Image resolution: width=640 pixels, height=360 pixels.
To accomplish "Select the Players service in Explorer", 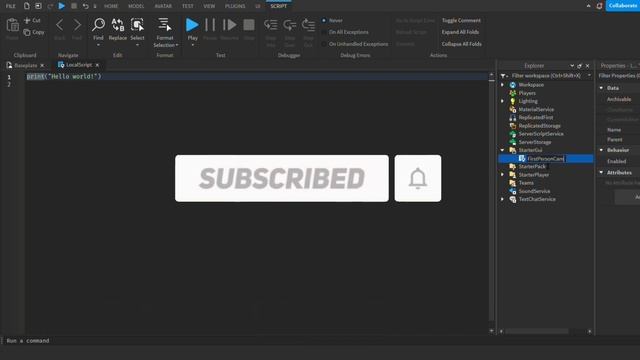I will pos(527,93).
